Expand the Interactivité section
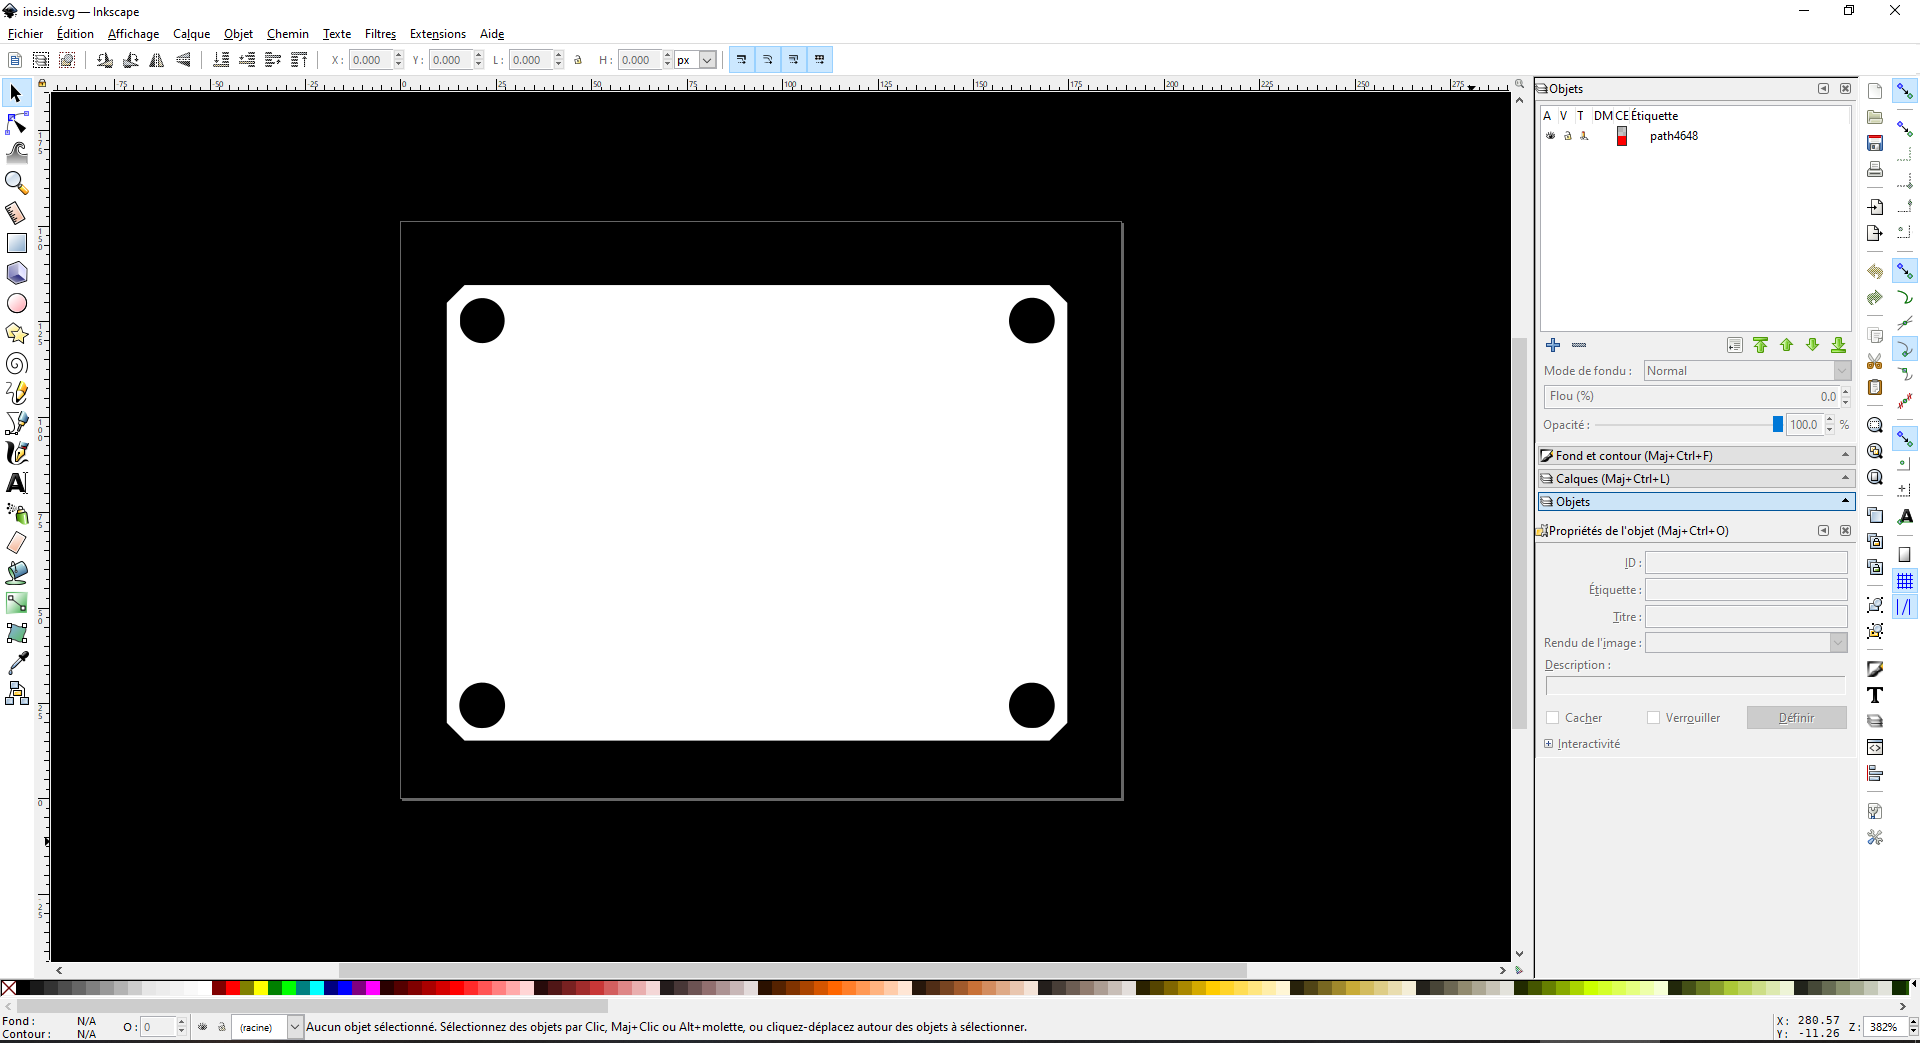Screen dimensions: 1920x1043 [x=1549, y=744]
